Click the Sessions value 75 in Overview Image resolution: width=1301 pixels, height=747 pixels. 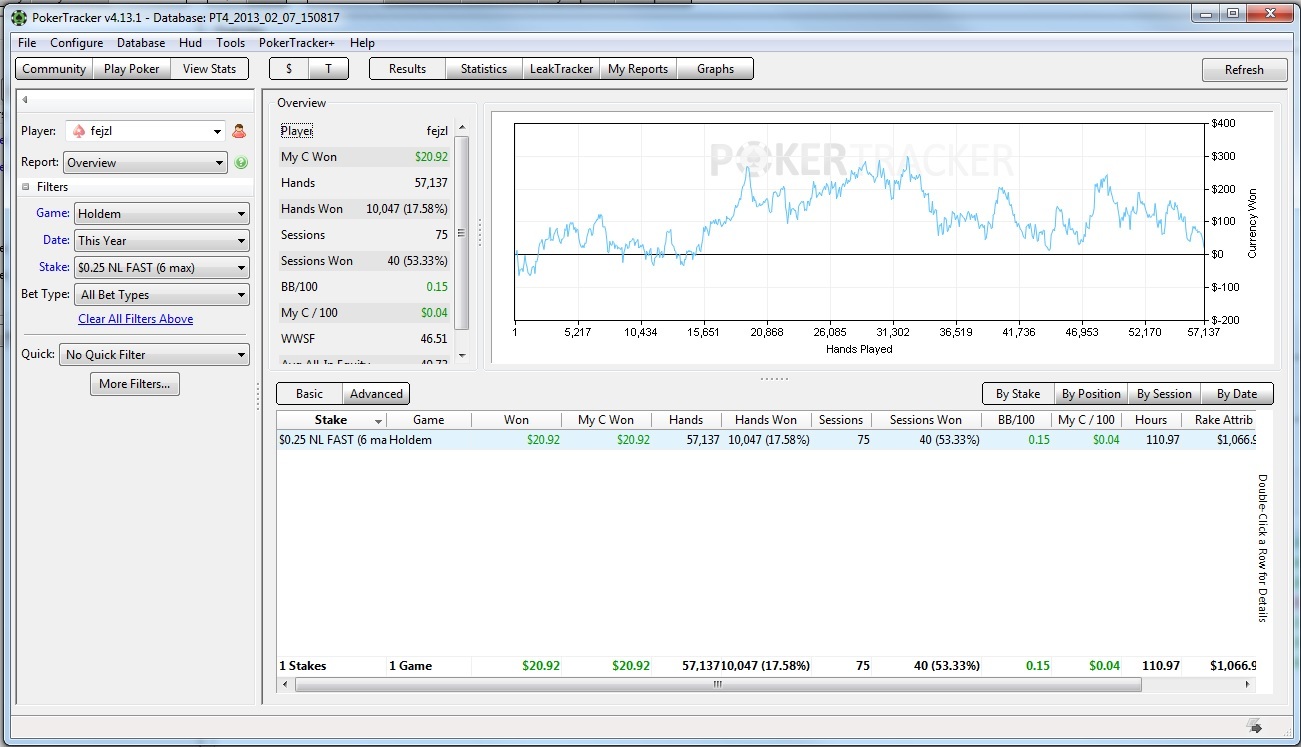tap(441, 235)
